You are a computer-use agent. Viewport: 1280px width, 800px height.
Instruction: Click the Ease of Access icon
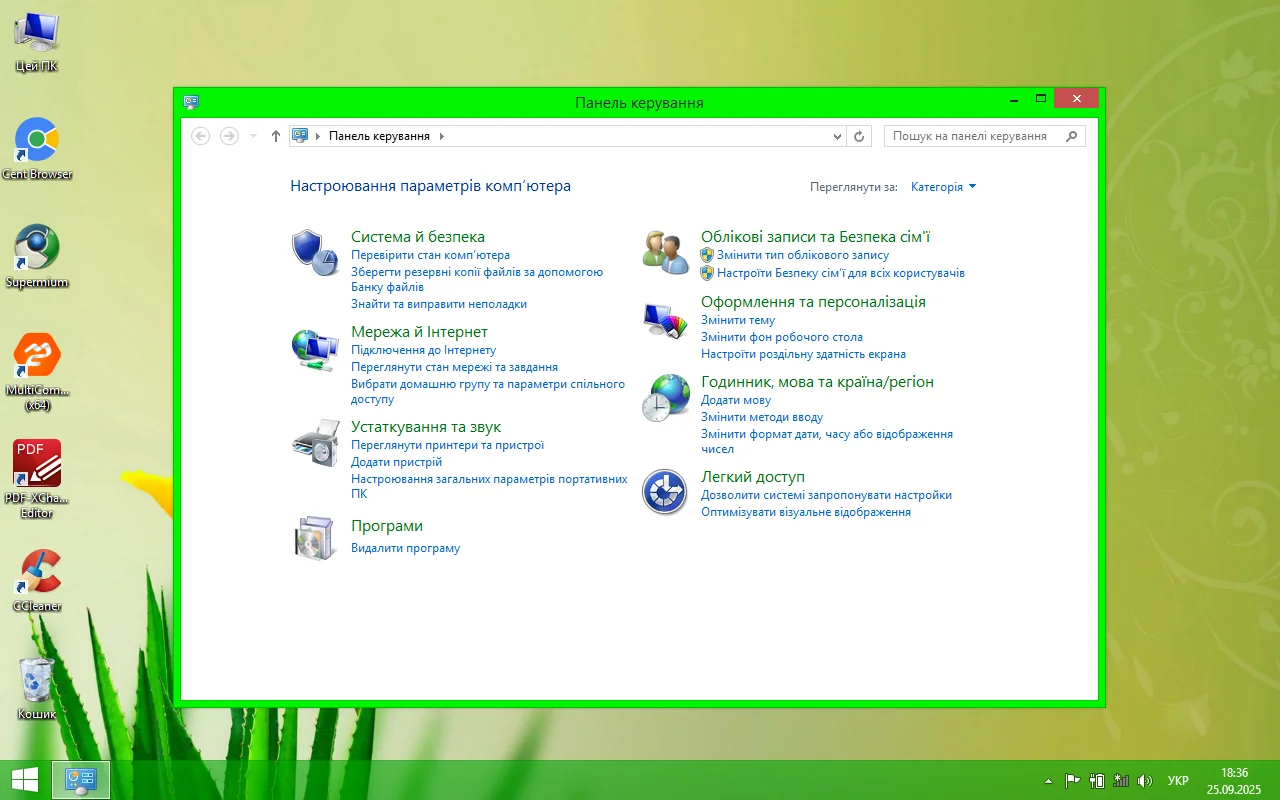pos(665,492)
